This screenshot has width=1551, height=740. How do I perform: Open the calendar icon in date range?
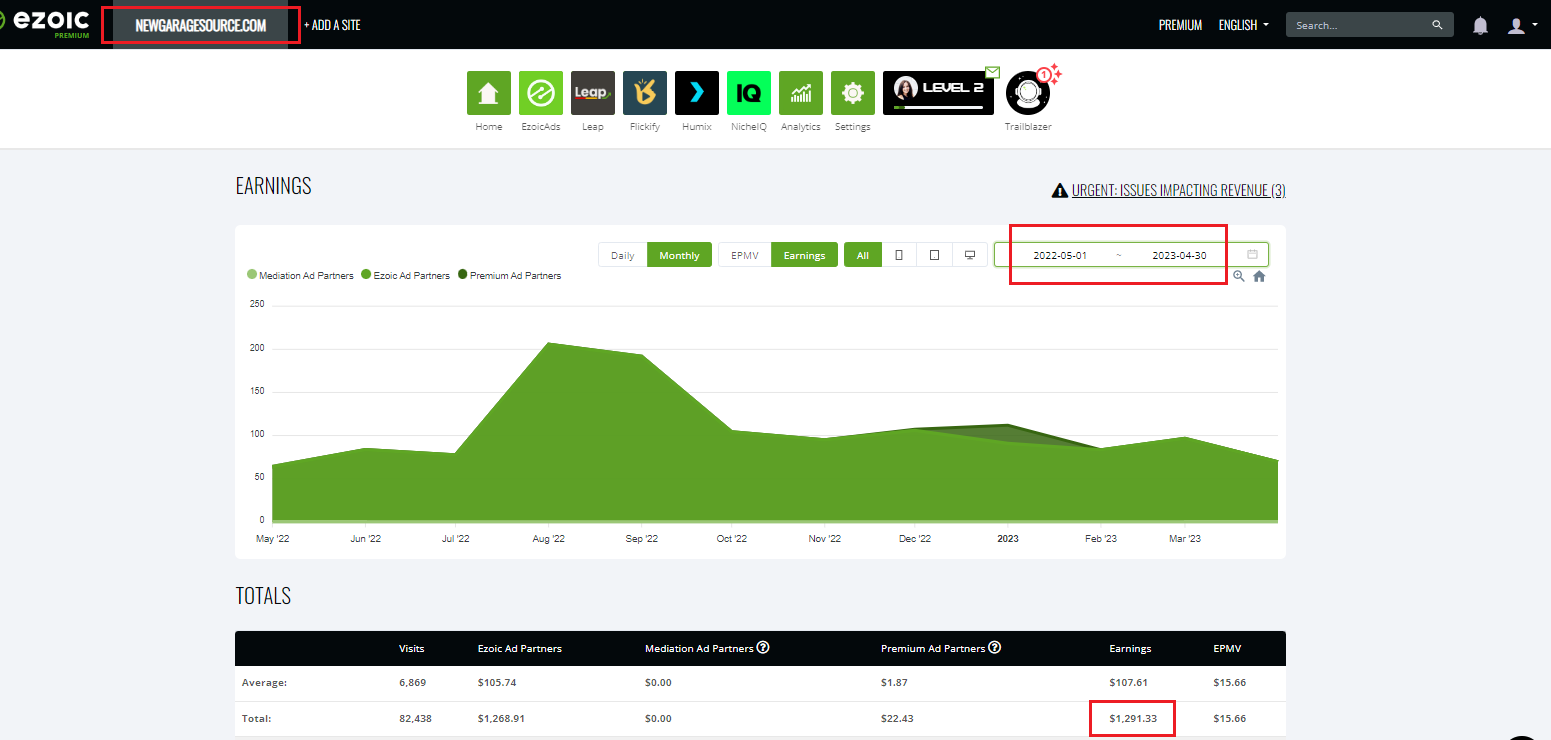click(x=1252, y=255)
